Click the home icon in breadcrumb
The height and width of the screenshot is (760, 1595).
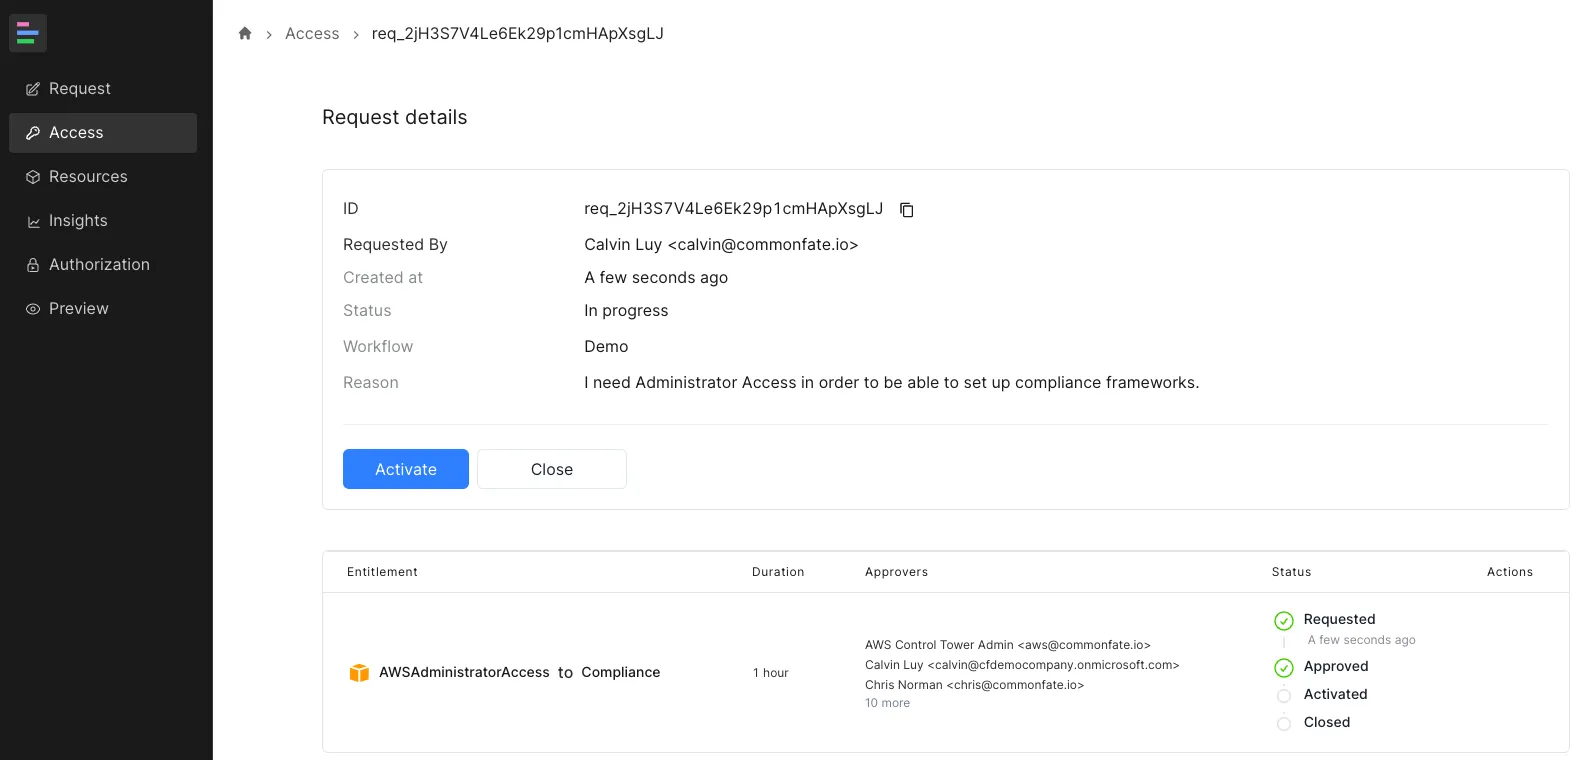pos(245,34)
